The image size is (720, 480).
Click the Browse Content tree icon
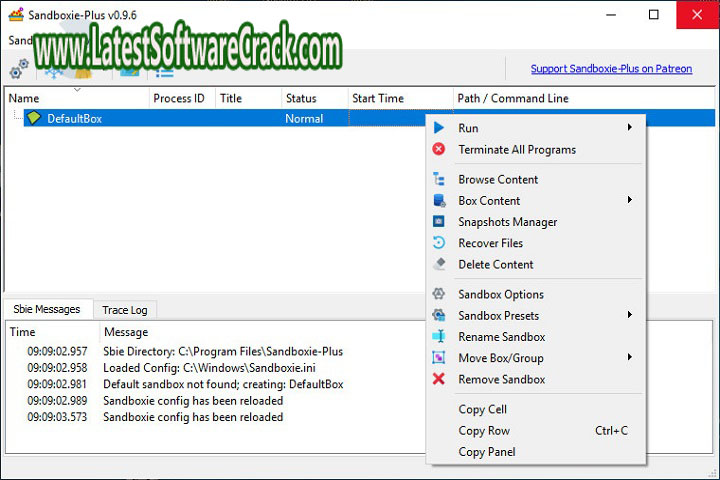439,180
